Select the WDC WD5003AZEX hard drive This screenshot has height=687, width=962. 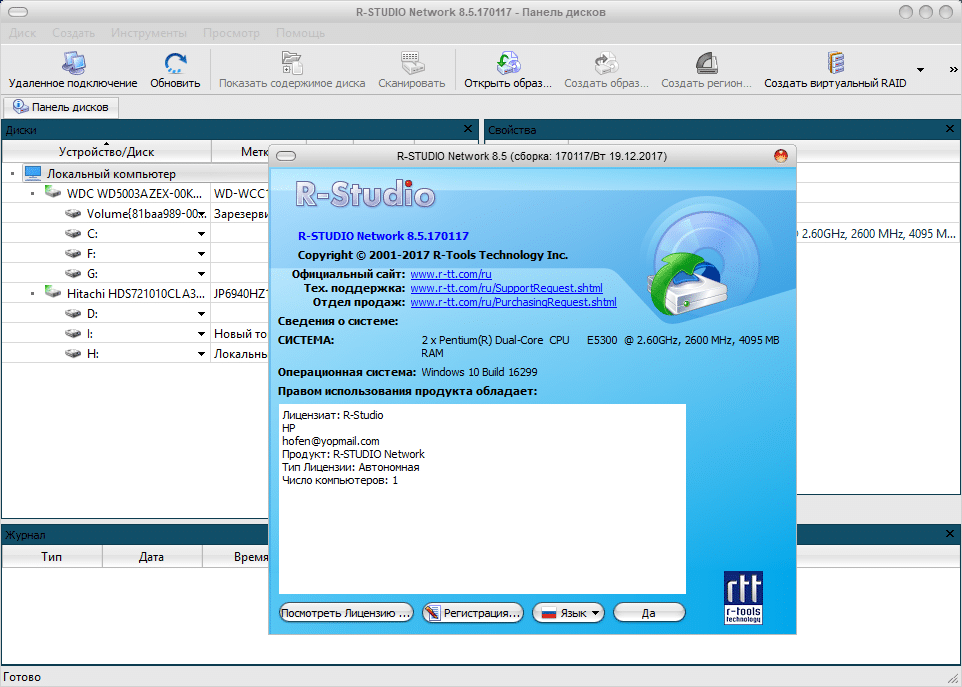[134, 193]
